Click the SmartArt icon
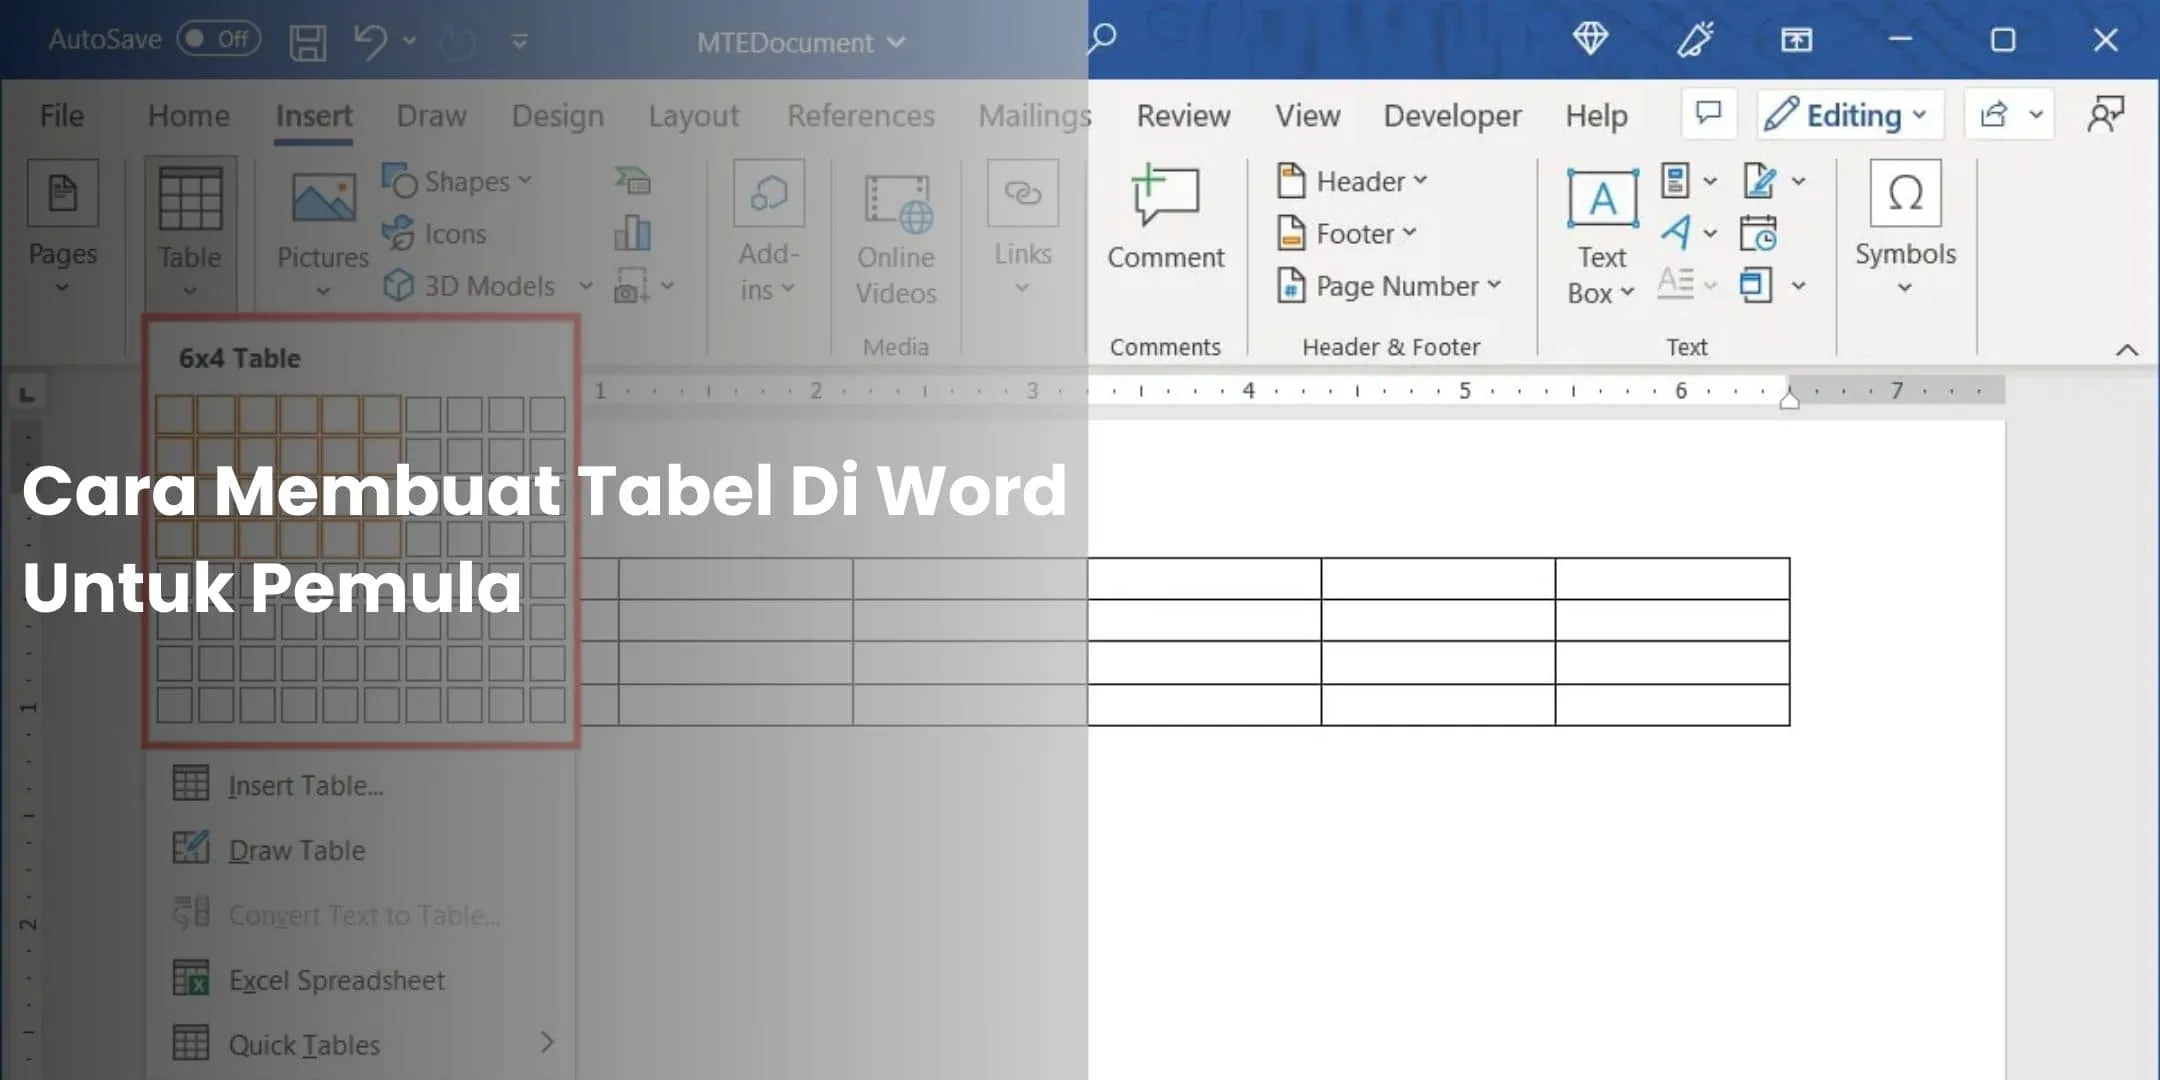The width and height of the screenshot is (2160, 1080). (x=632, y=181)
